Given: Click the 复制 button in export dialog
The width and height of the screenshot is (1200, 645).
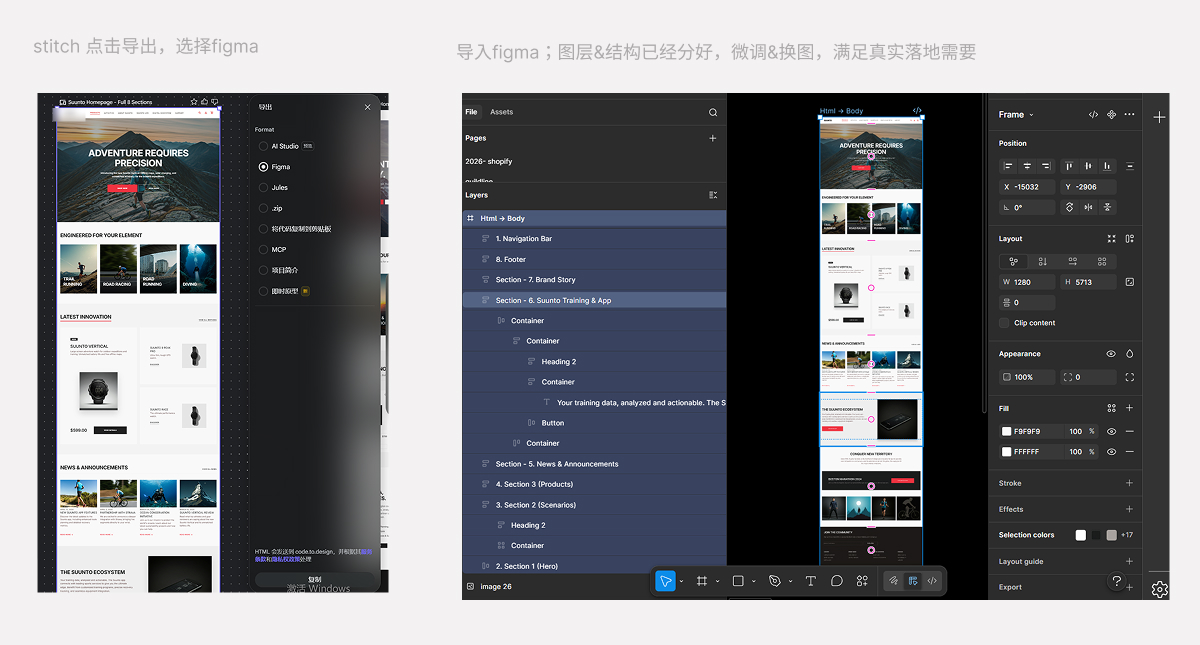Looking at the screenshot, I should point(315,580).
